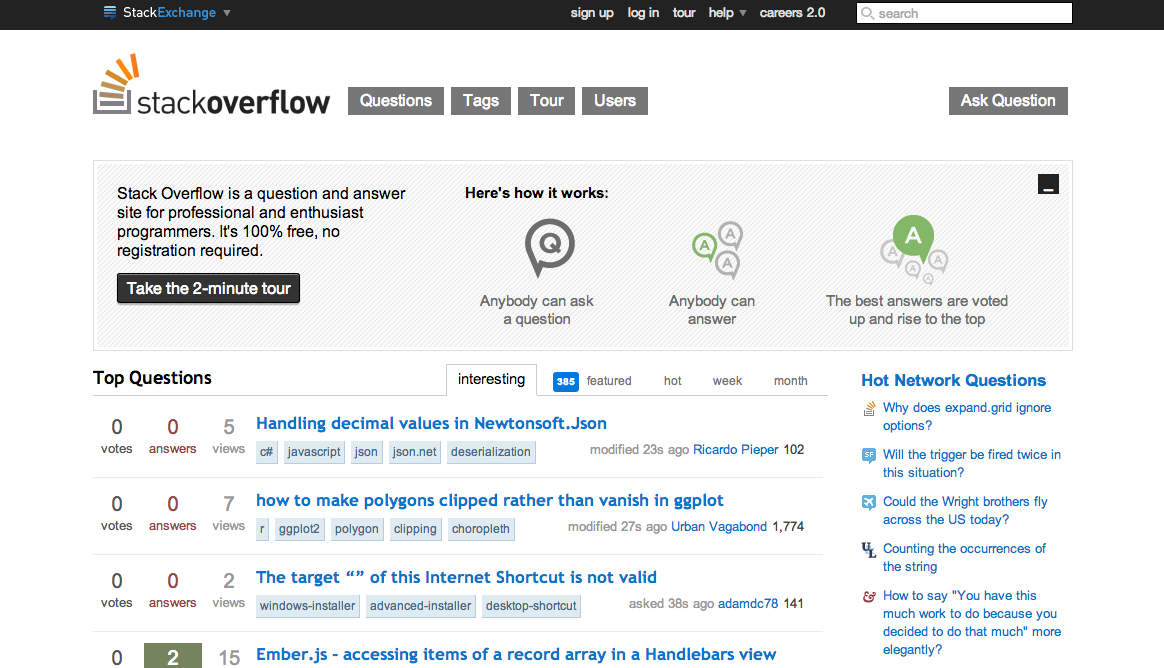Focus the search input field

click(x=964, y=13)
